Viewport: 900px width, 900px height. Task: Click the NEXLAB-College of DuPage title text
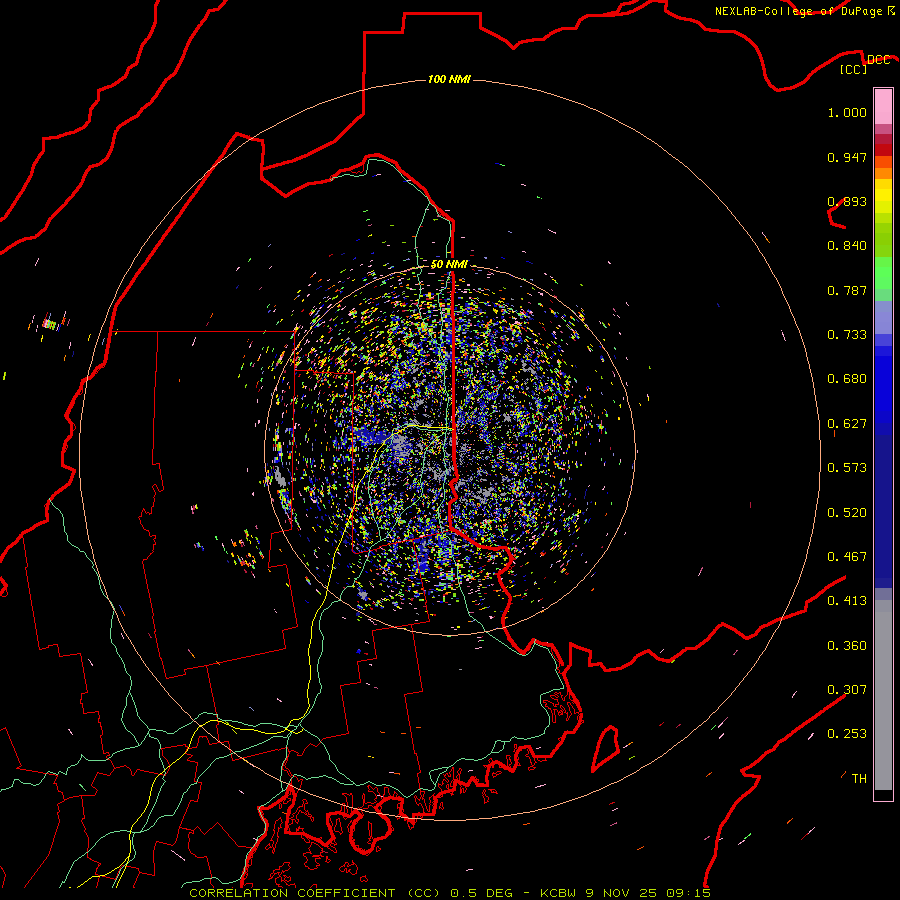798,11
